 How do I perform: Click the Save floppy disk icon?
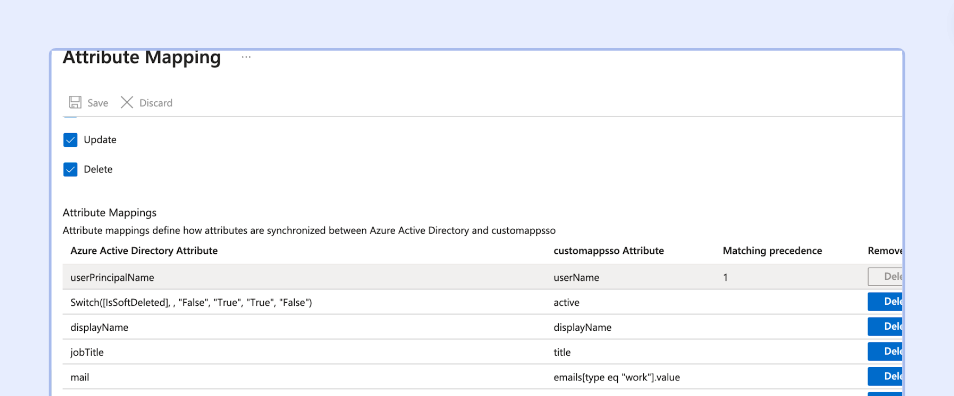pyautogui.click(x=75, y=102)
